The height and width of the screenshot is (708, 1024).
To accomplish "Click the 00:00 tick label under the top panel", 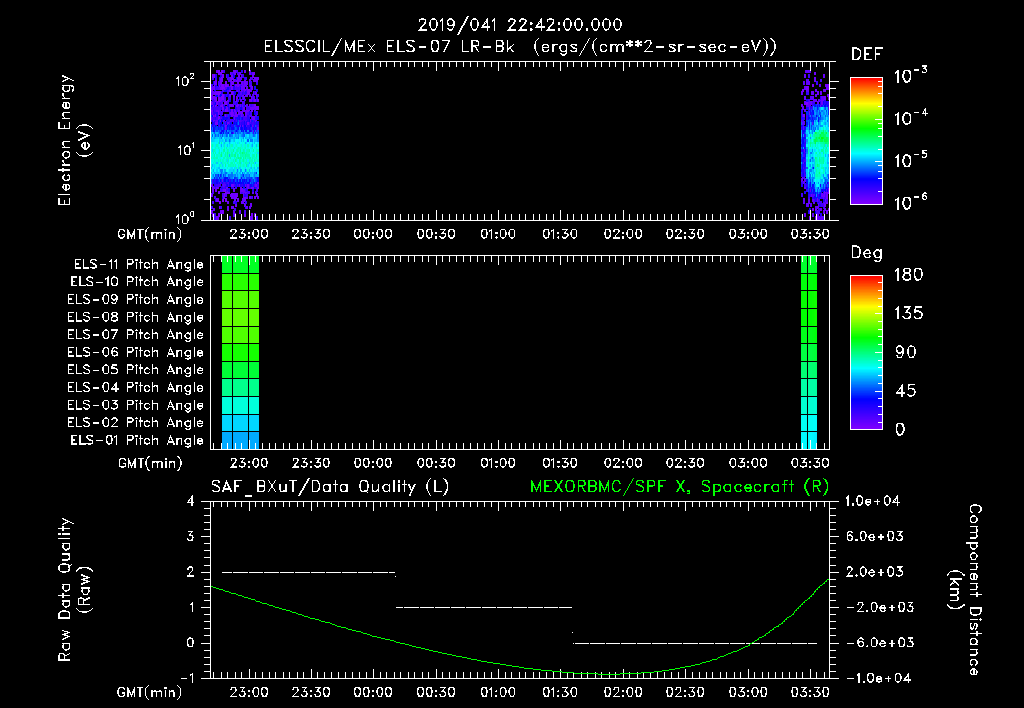I will 373,234.
